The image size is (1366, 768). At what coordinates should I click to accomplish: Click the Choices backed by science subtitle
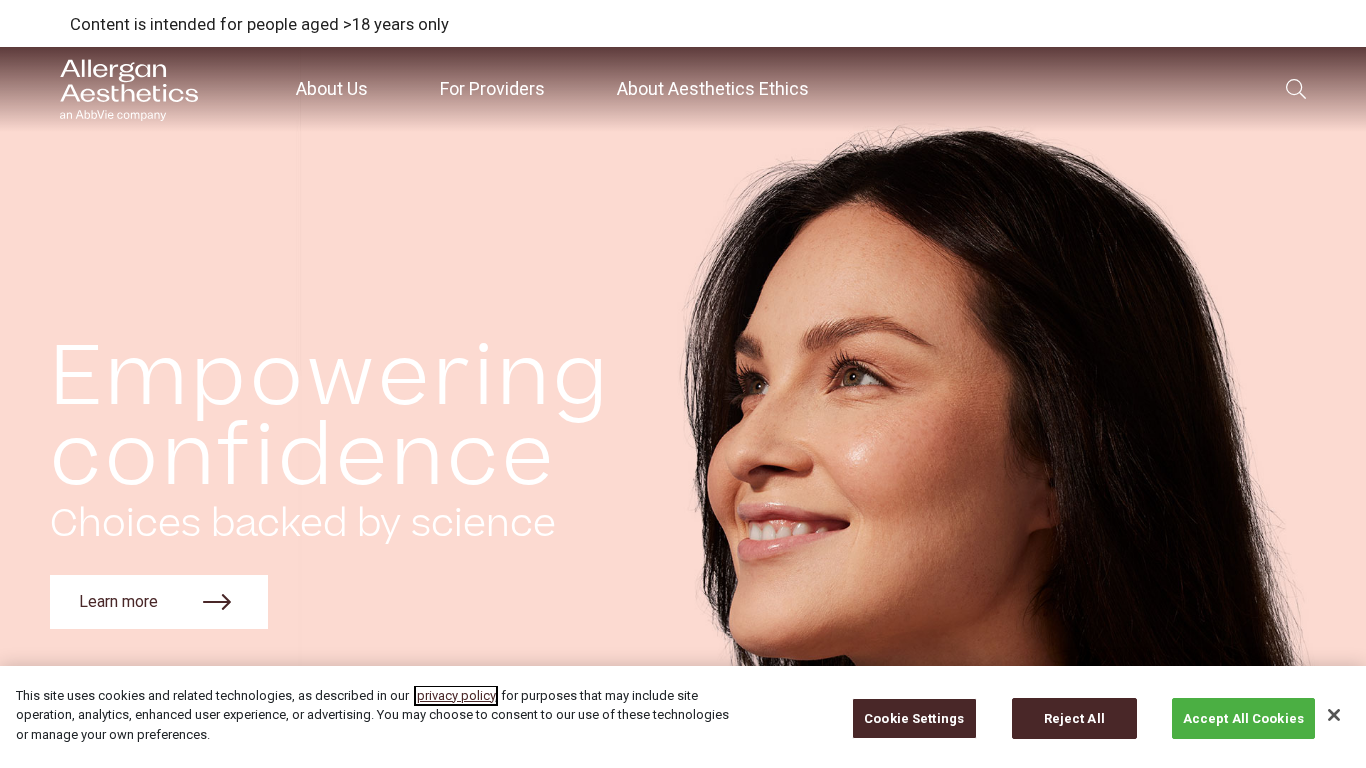(x=303, y=522)
